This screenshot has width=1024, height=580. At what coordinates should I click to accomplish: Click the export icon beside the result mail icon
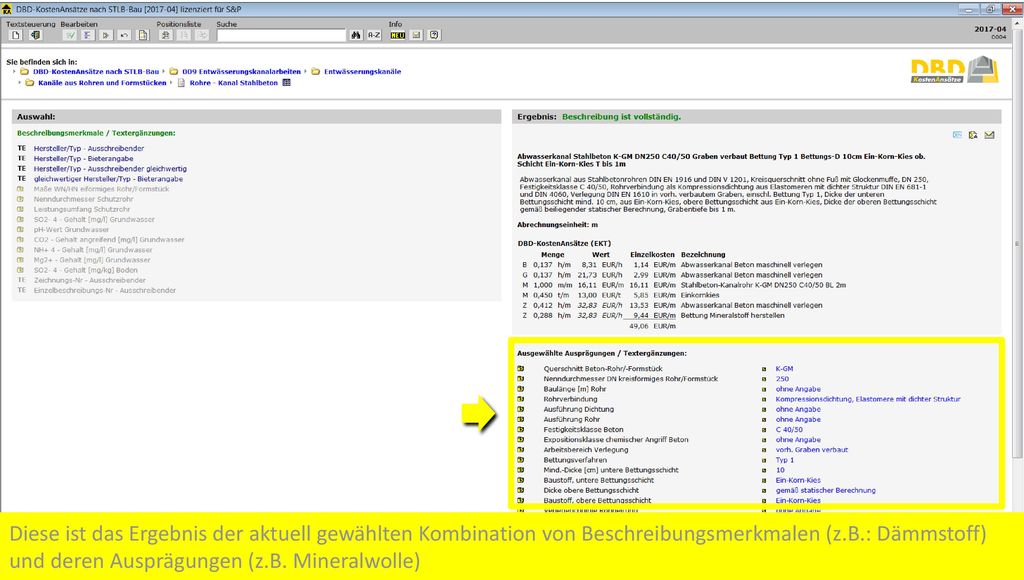[x=973, y=135]
